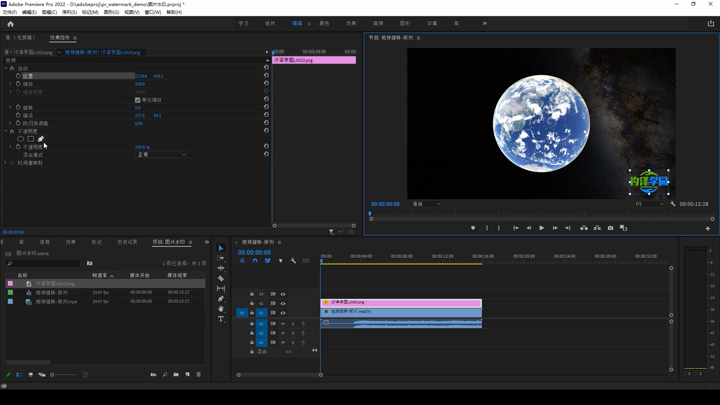Open the blend mode dropdown

160,155
